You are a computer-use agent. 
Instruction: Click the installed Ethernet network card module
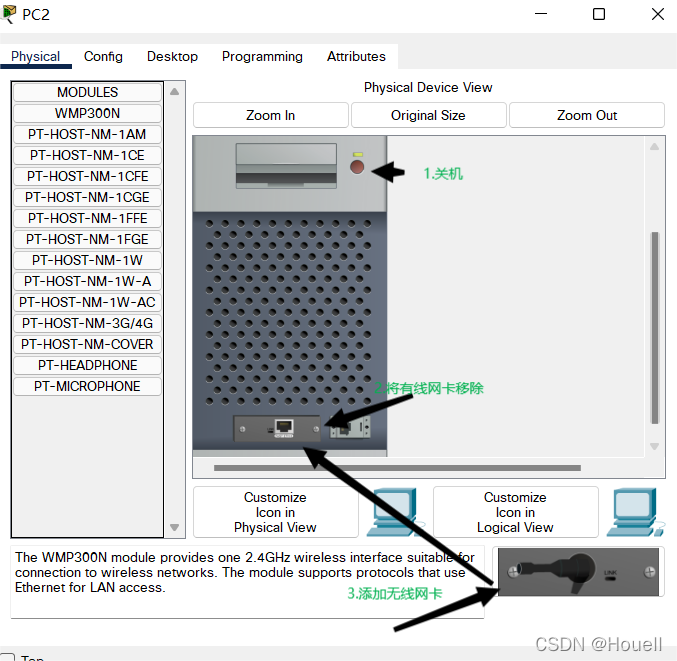click(277, 428)
